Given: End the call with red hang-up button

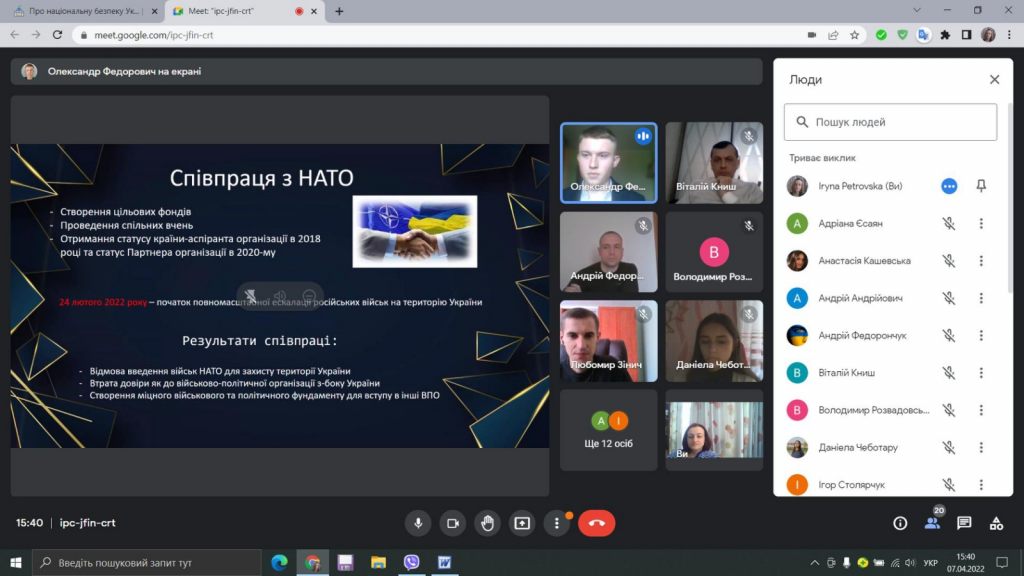Looking at the screenshot, I should (x=596, y=523).
